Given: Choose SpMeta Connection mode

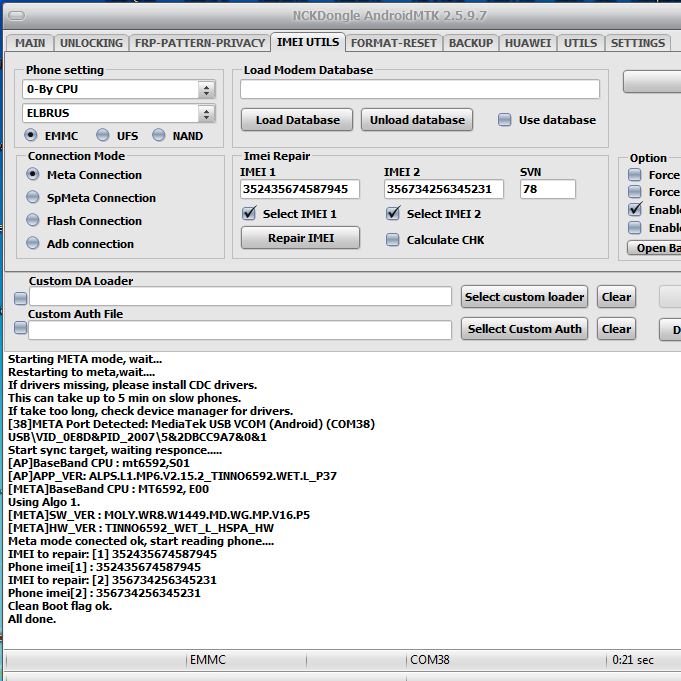Looking at the screenshot, I should (33, 197).
